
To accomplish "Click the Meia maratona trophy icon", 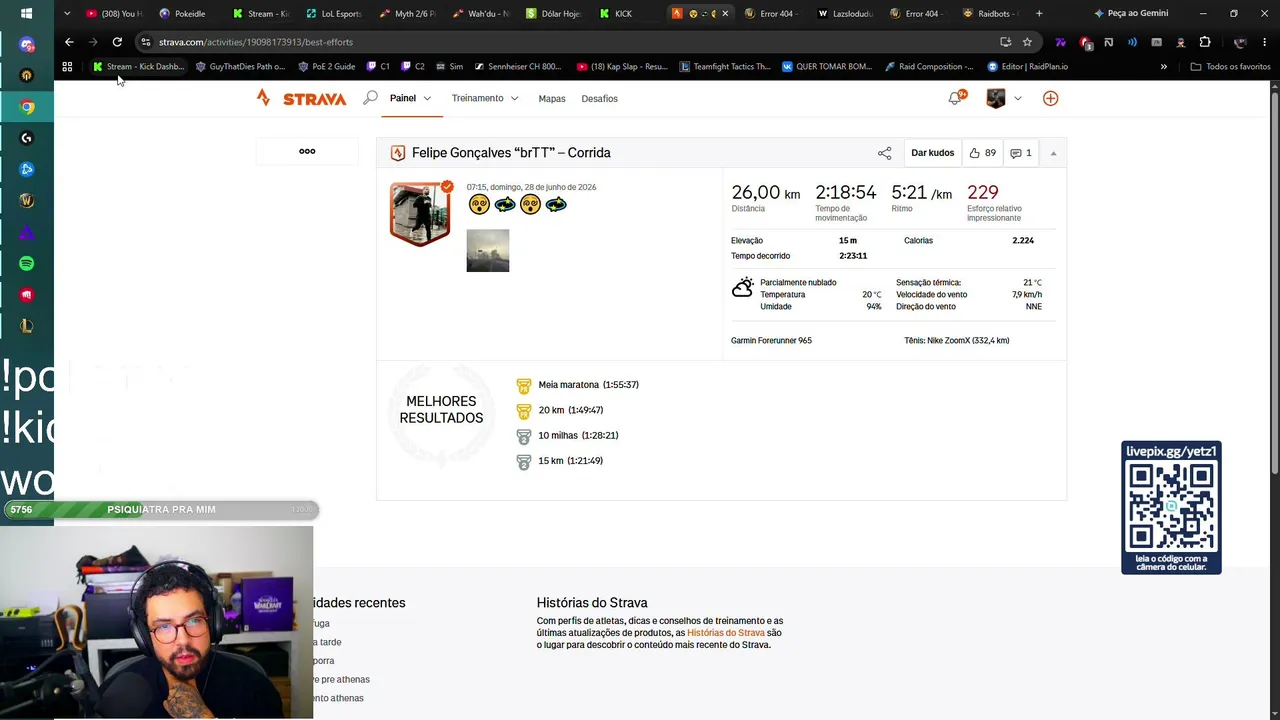I will click(524, 385).
